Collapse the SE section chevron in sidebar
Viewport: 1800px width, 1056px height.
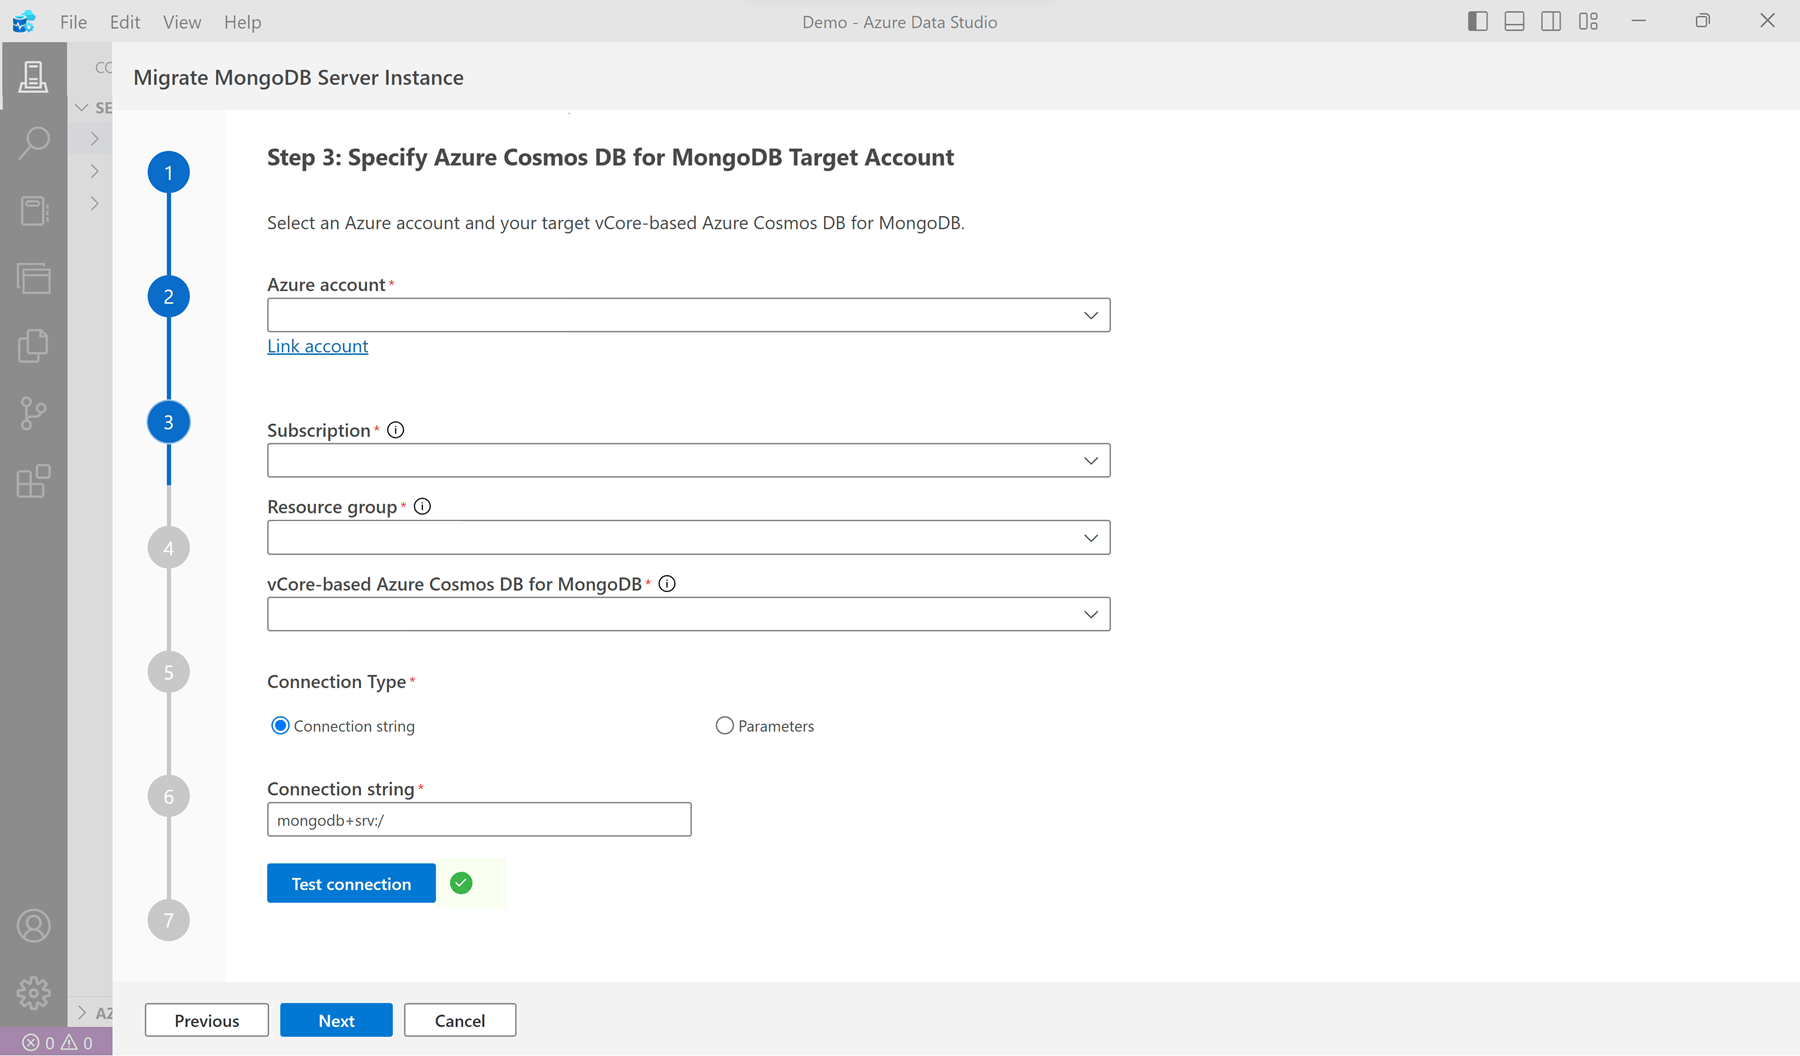(82, 107)
